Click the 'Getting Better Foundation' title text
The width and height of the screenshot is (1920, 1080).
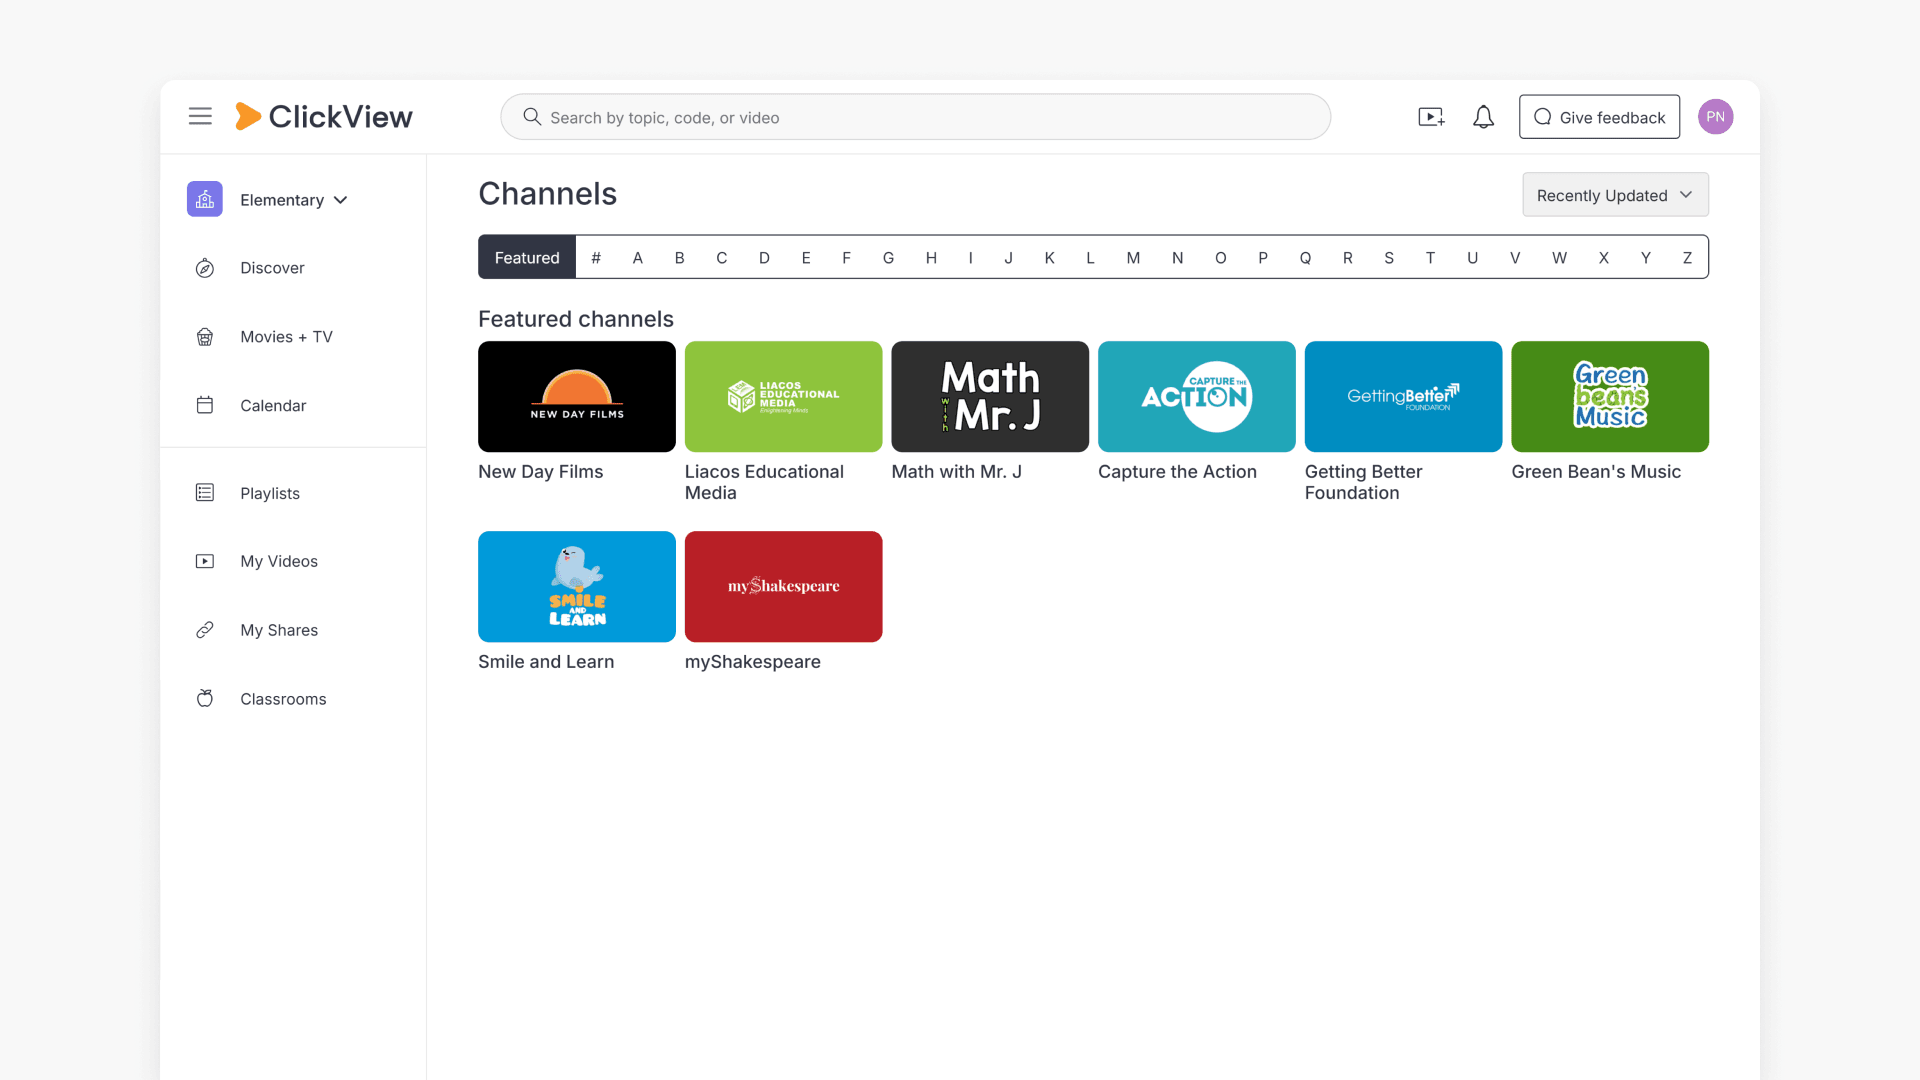1363,482
